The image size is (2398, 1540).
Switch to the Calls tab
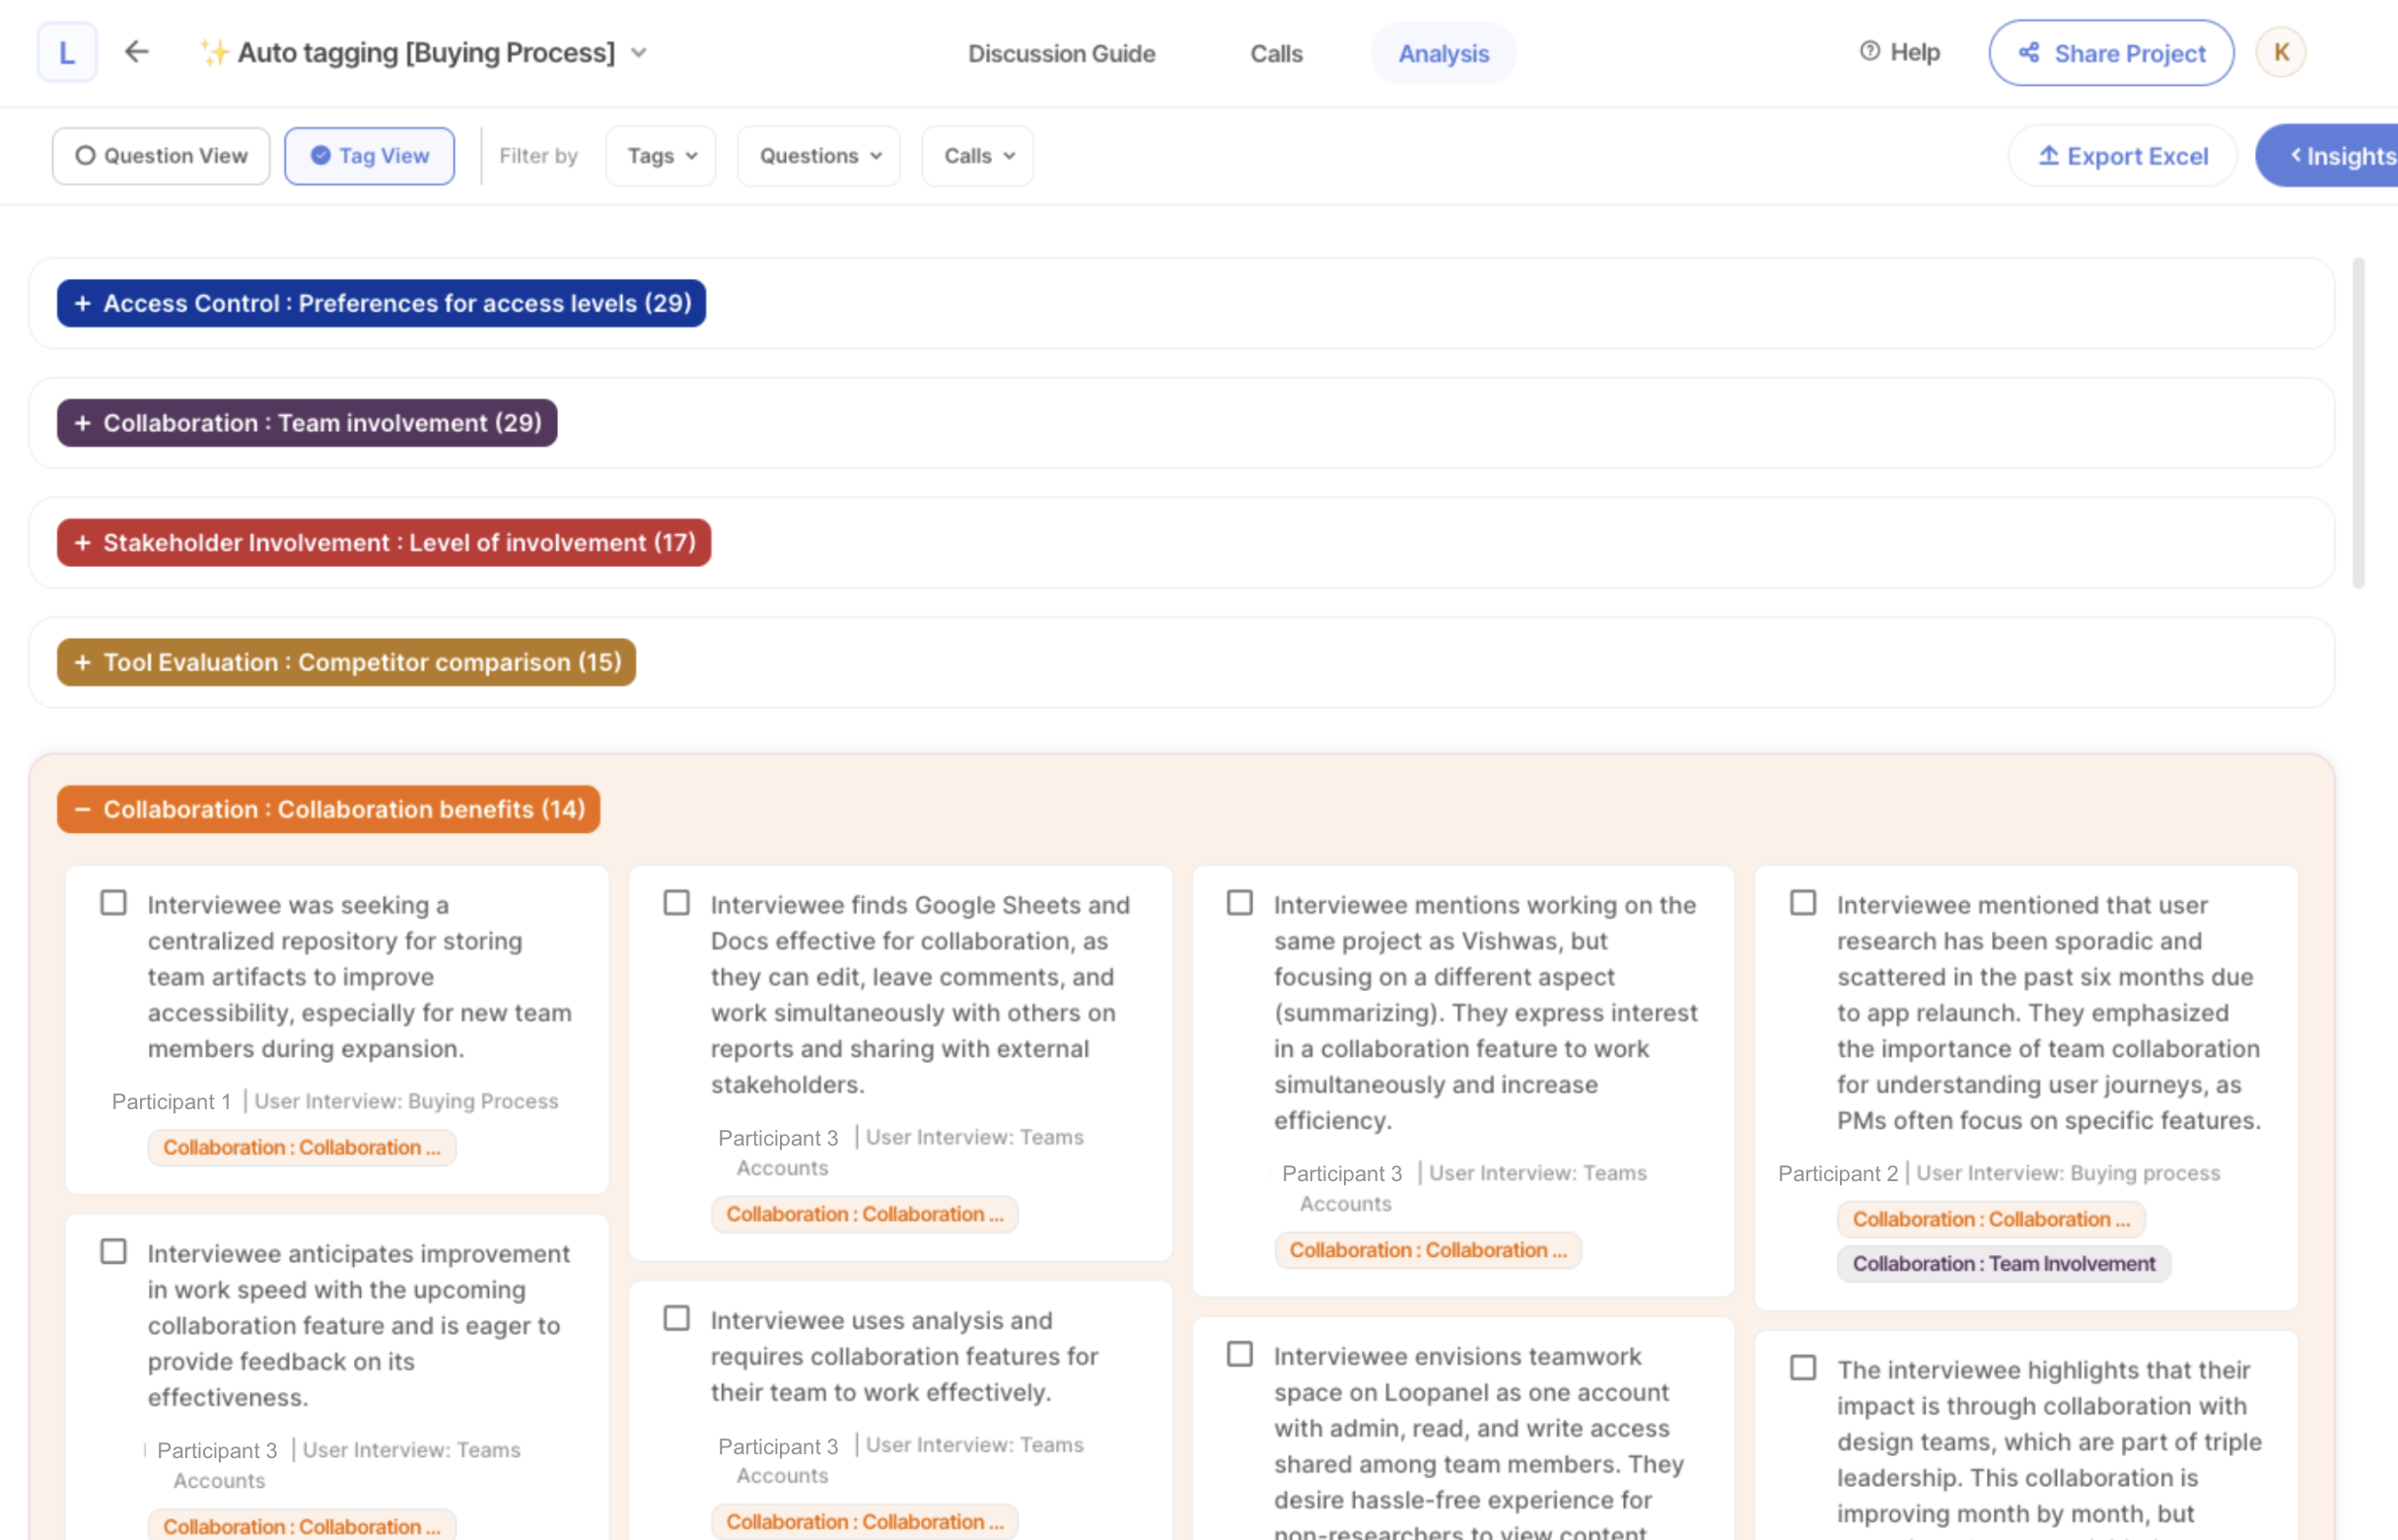click(1275, 53)
